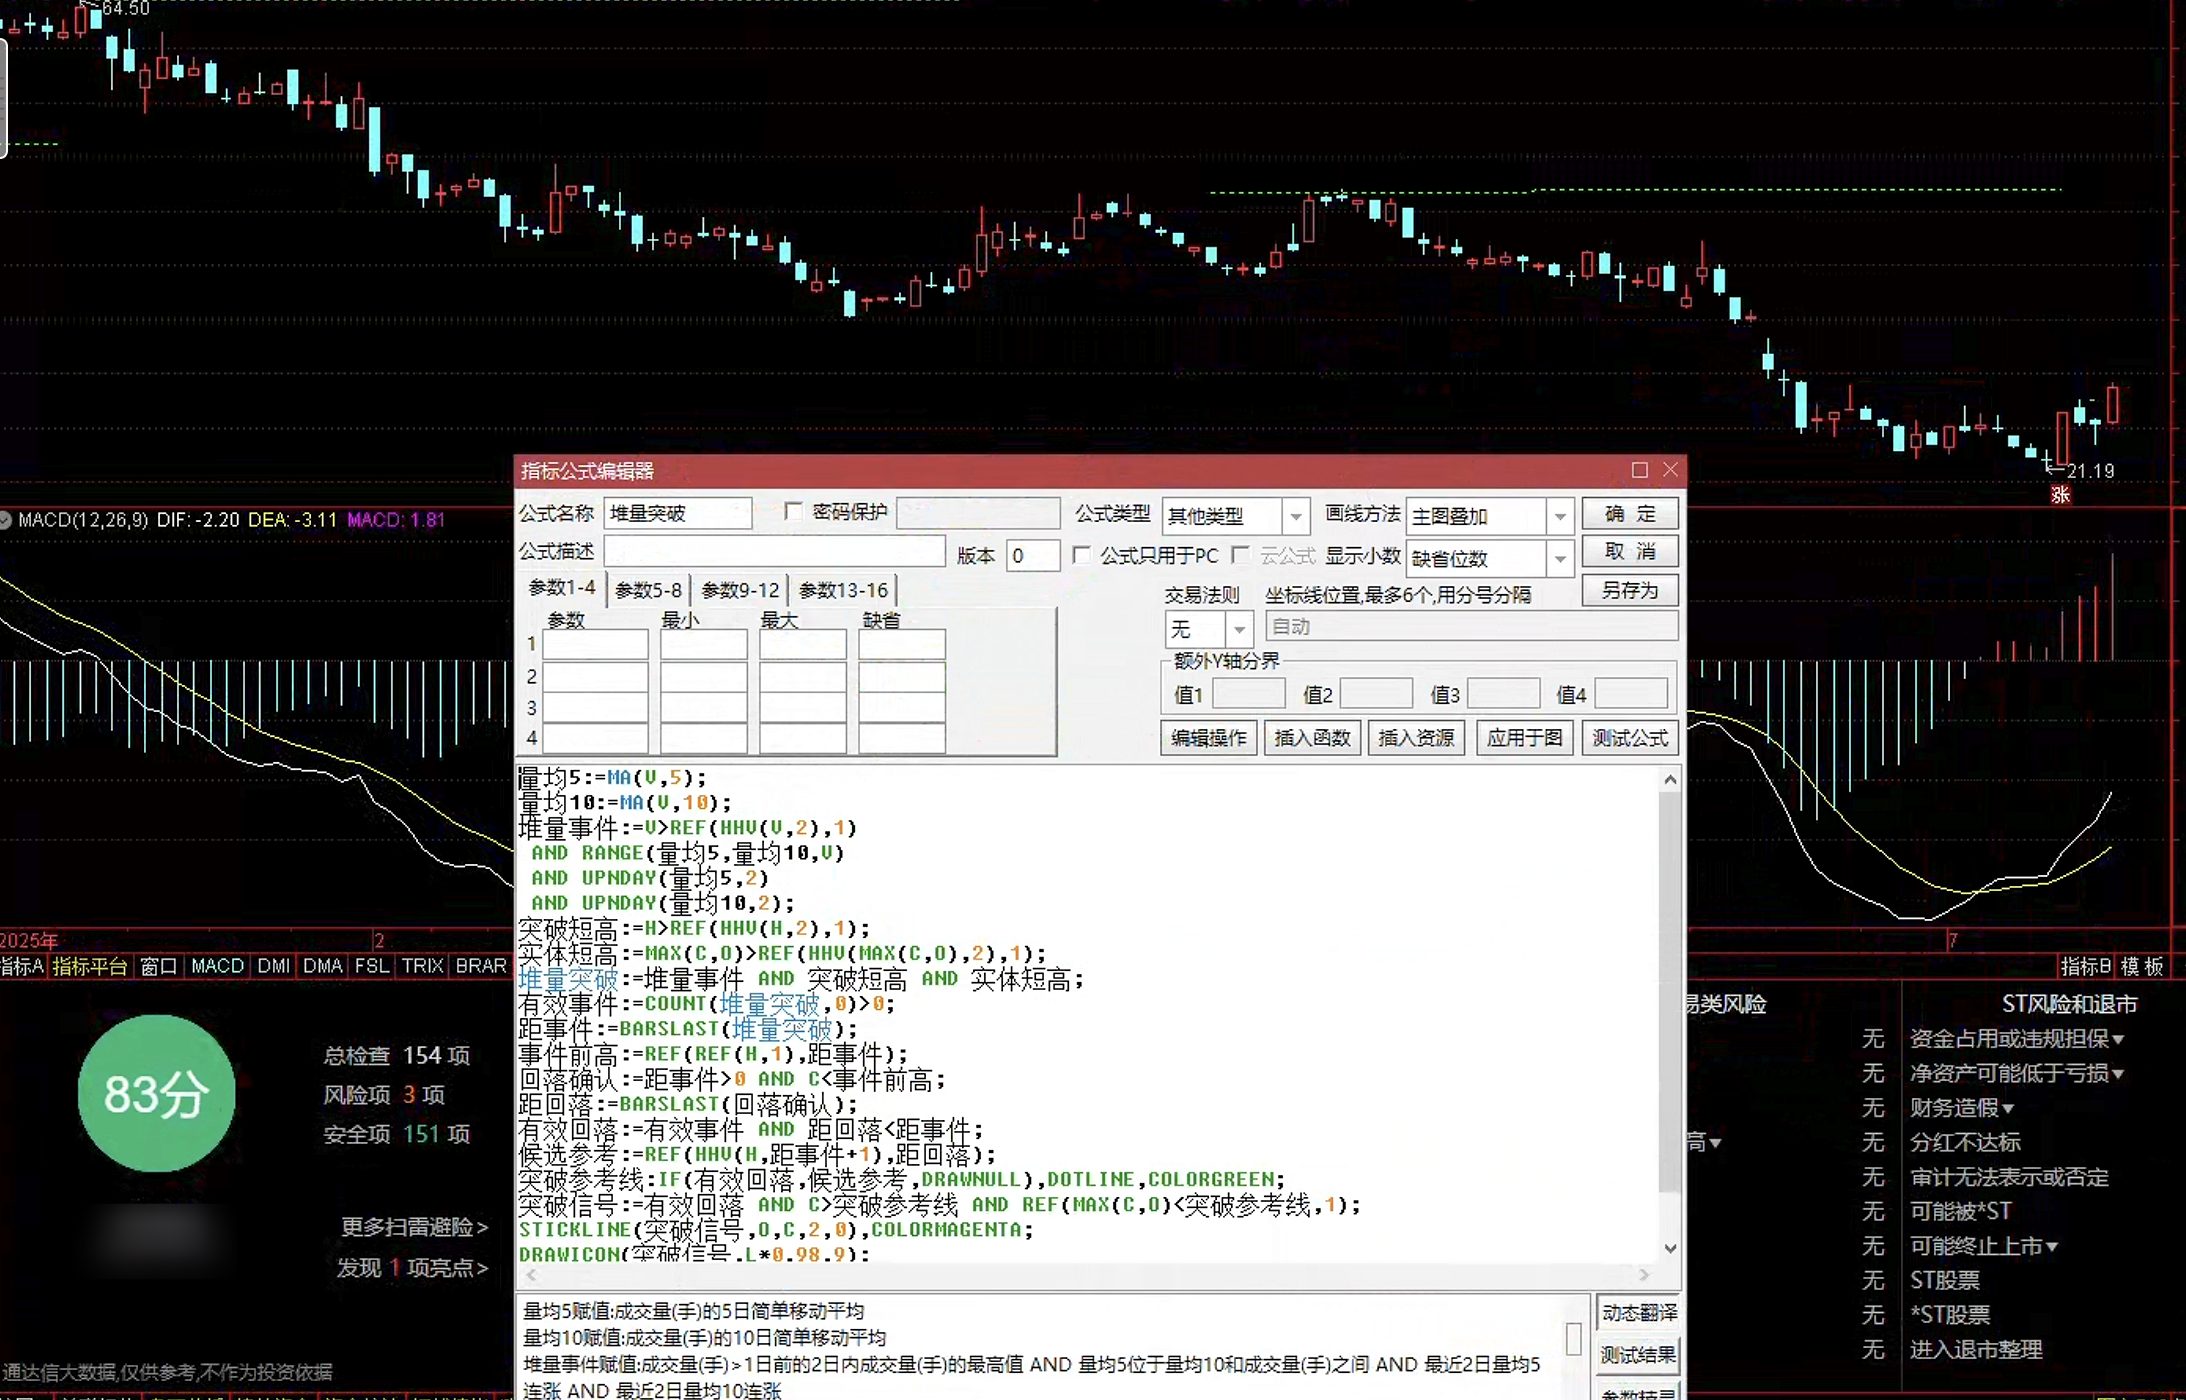This screenshot has height=1400, width=2186.
Task: Click the 风险项 3 项 count
Action: pyautogui.click(x=384, y=1095)
